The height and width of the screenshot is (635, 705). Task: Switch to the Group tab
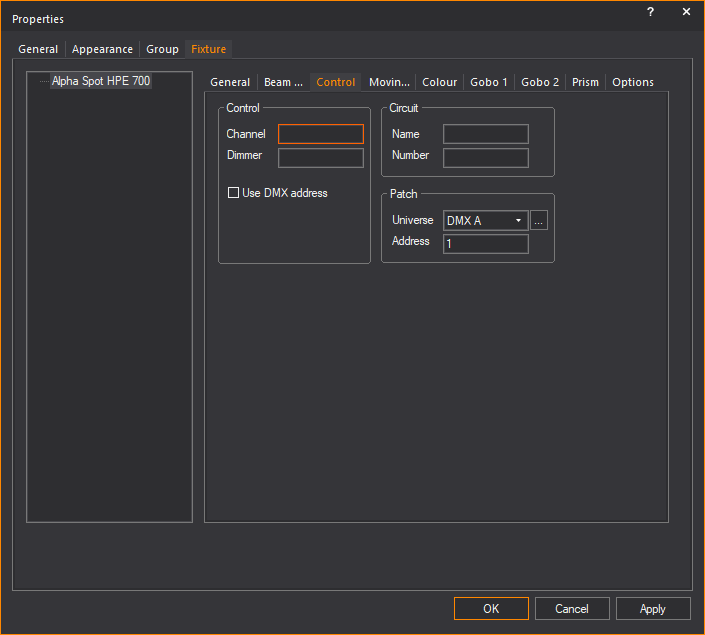click(x=162, y=49)
